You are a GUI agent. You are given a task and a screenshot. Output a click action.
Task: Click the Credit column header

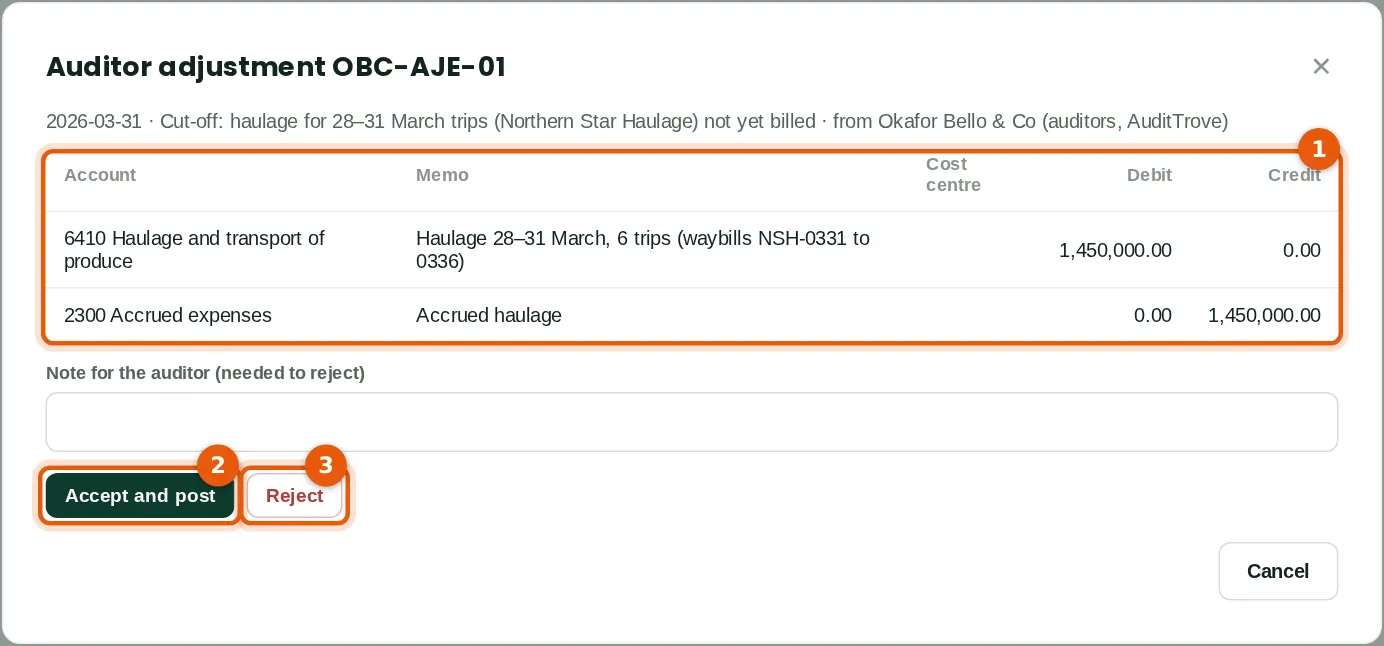point(1294,175)
